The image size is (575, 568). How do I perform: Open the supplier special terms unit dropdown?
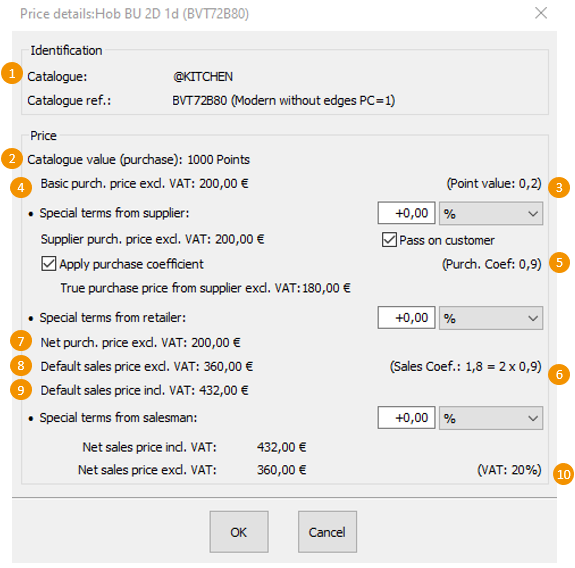(x=491, y=213)
